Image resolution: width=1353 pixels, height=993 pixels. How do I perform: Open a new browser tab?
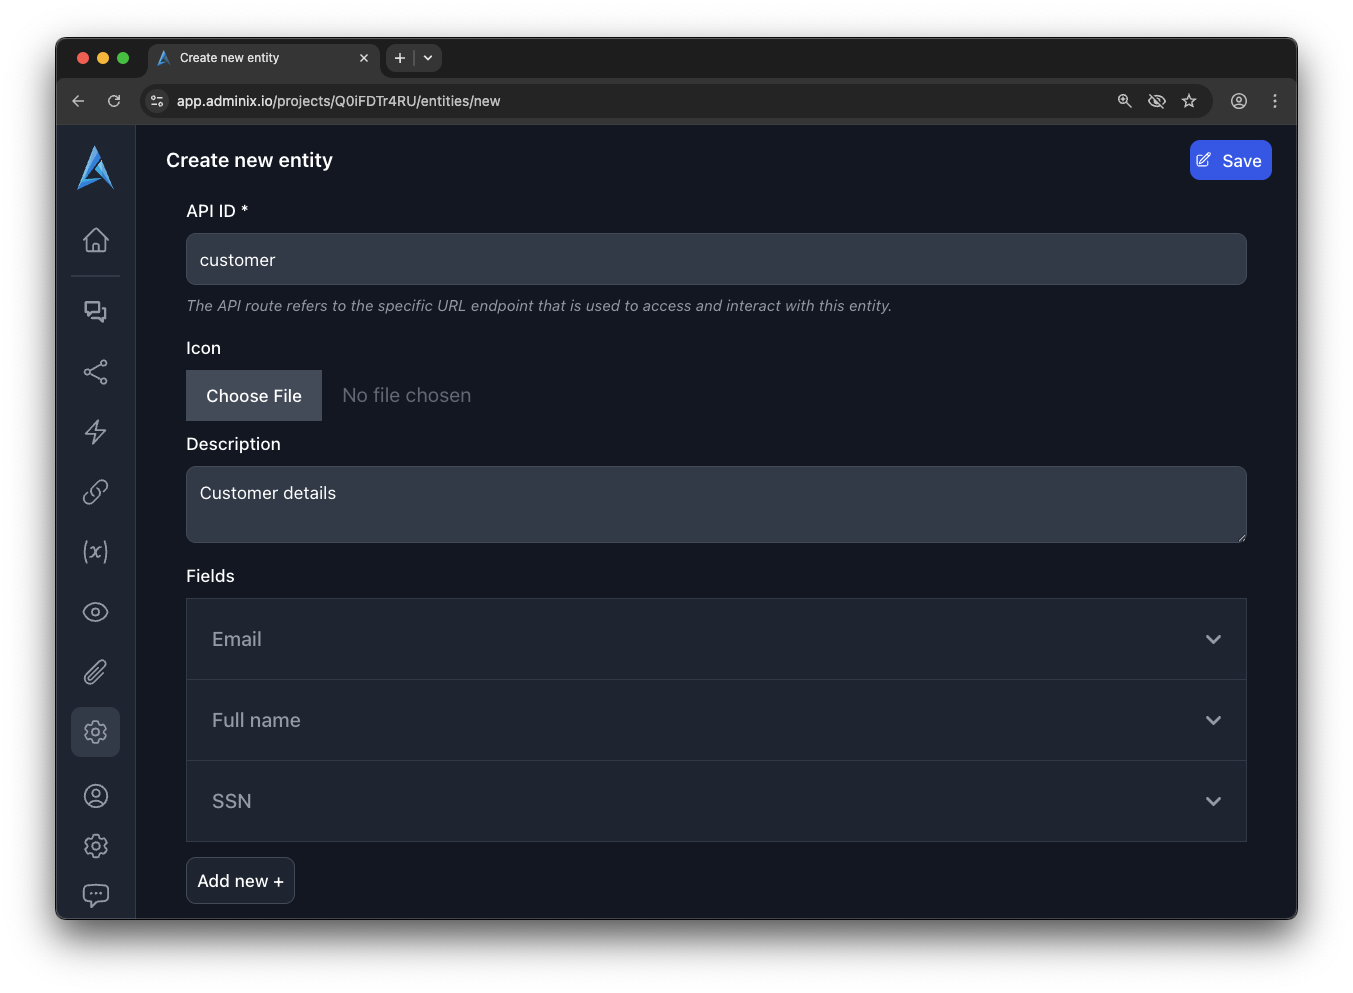coord(400,58)
